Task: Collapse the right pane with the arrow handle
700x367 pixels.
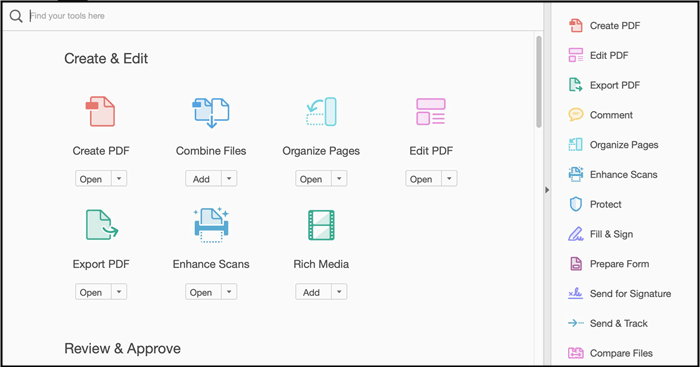Action: tap(547, 190)
